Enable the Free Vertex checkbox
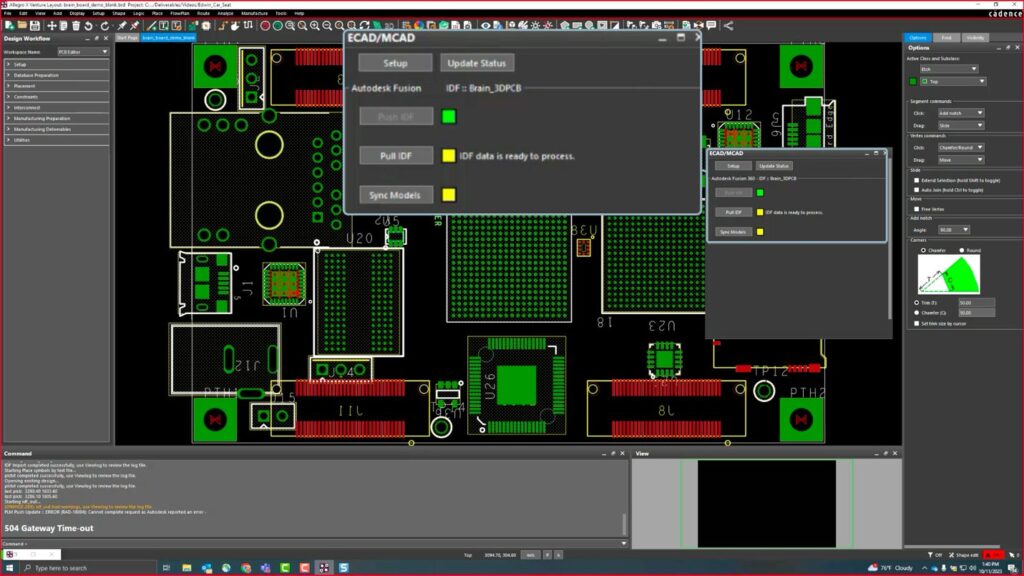Viewport: 1024px width, 576px height. click(917, 209)
